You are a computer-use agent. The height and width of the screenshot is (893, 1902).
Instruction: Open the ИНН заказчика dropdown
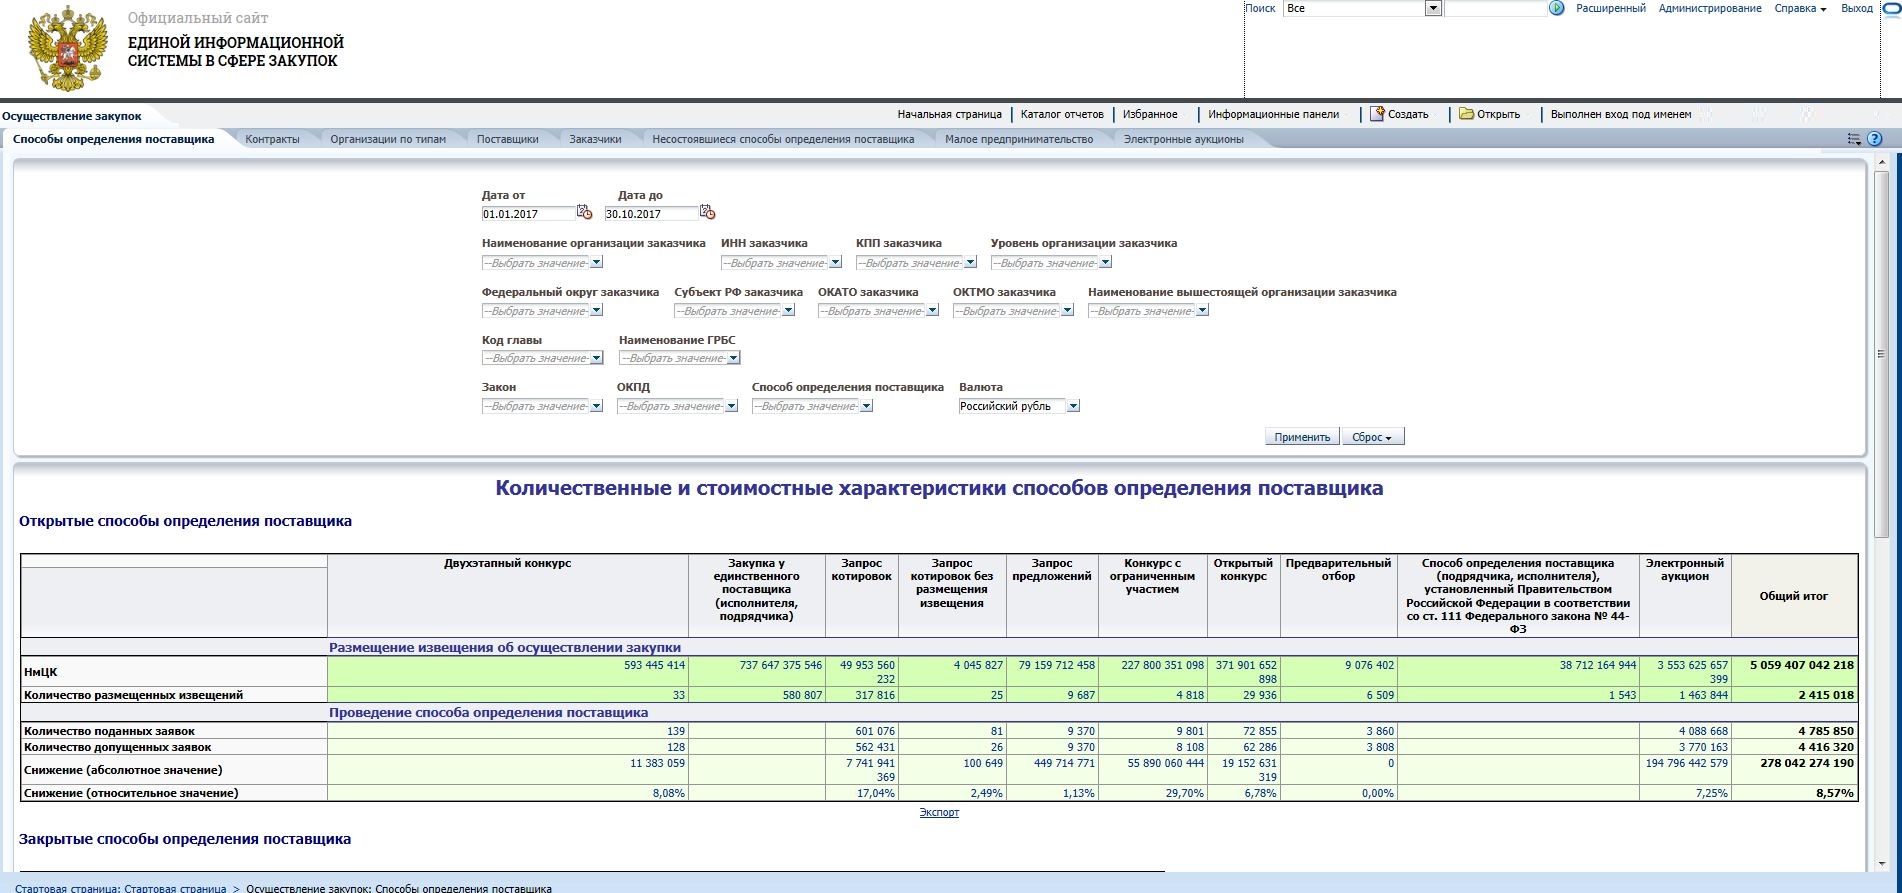(x=835, y=263)
